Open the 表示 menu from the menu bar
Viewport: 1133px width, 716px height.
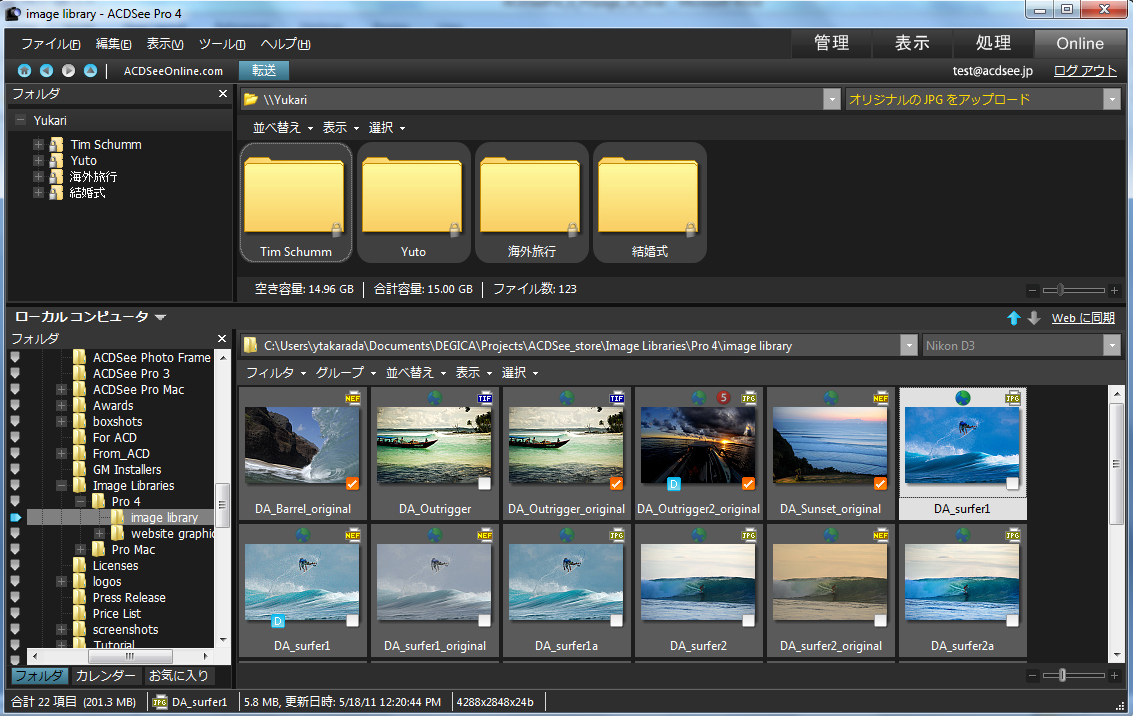[x=164, y=43]
